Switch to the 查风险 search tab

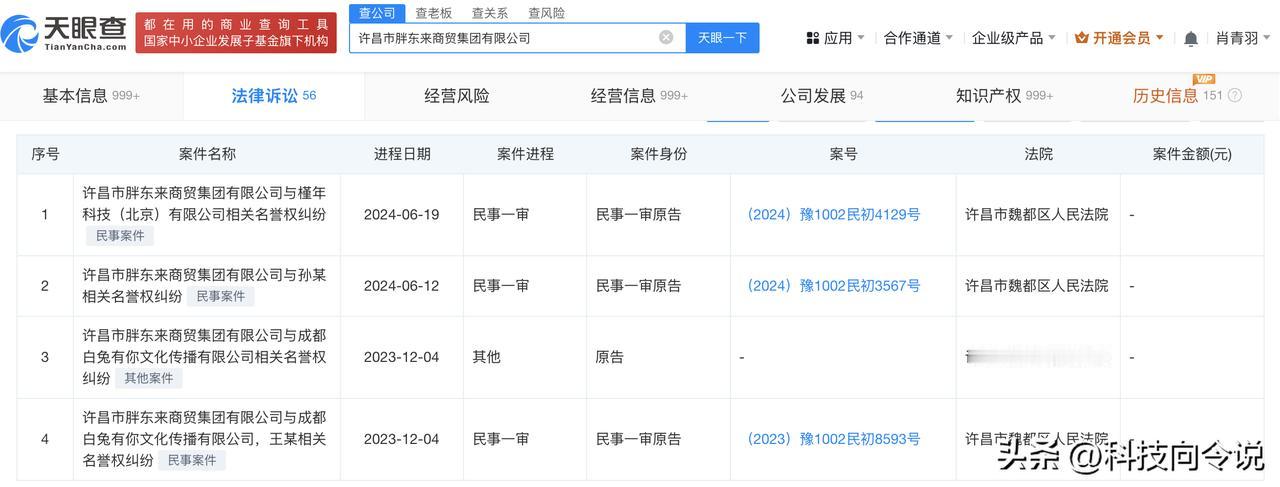point(546,13)
